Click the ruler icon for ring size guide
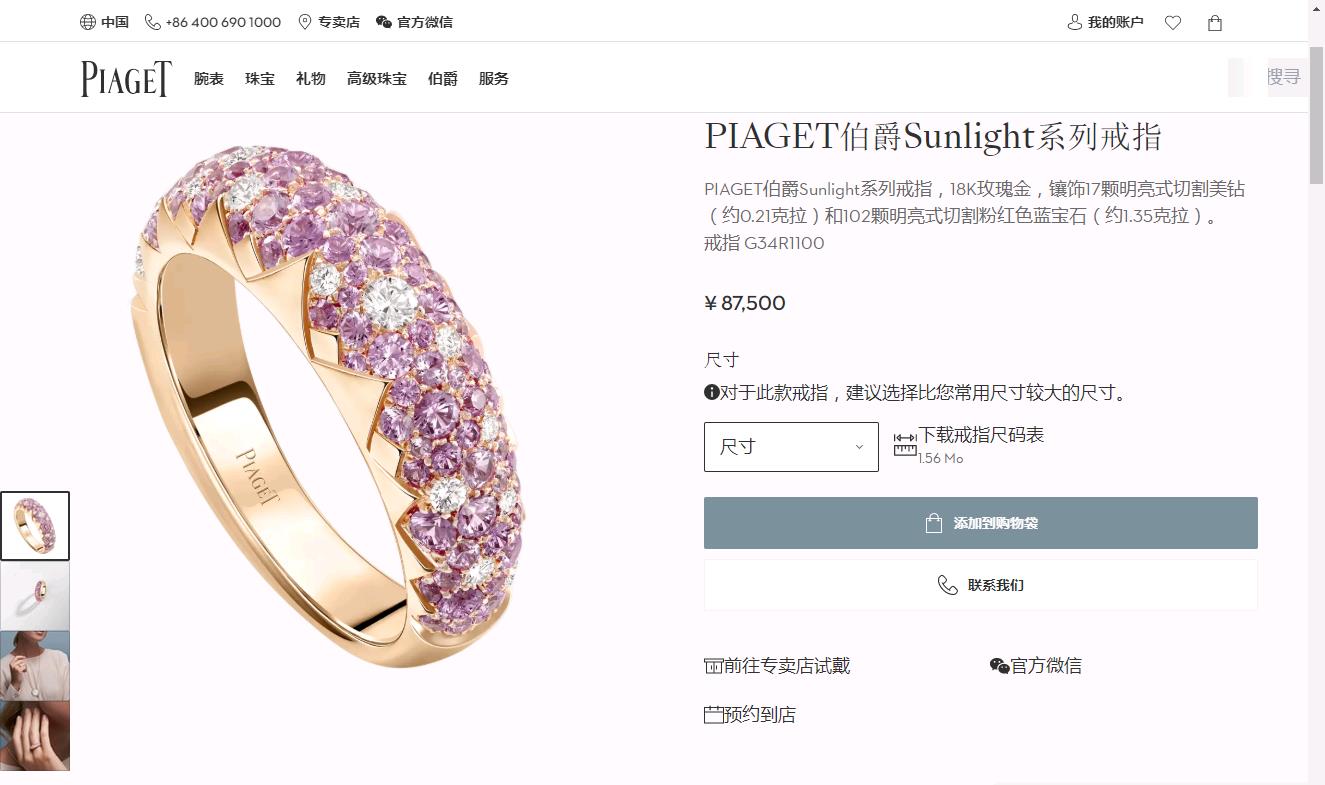This screenshot has width=1325, height=785. 905,445
